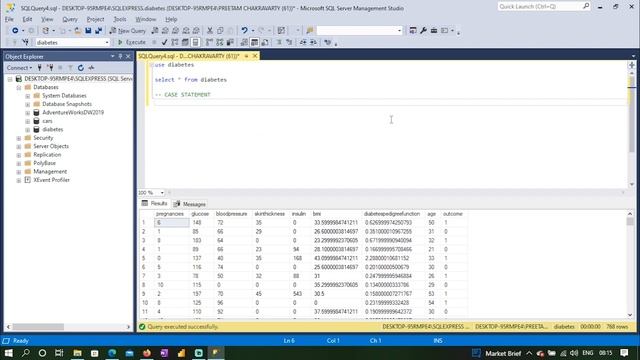Click the New Query toolbar button
640x360 pixels.
[127, 31]
